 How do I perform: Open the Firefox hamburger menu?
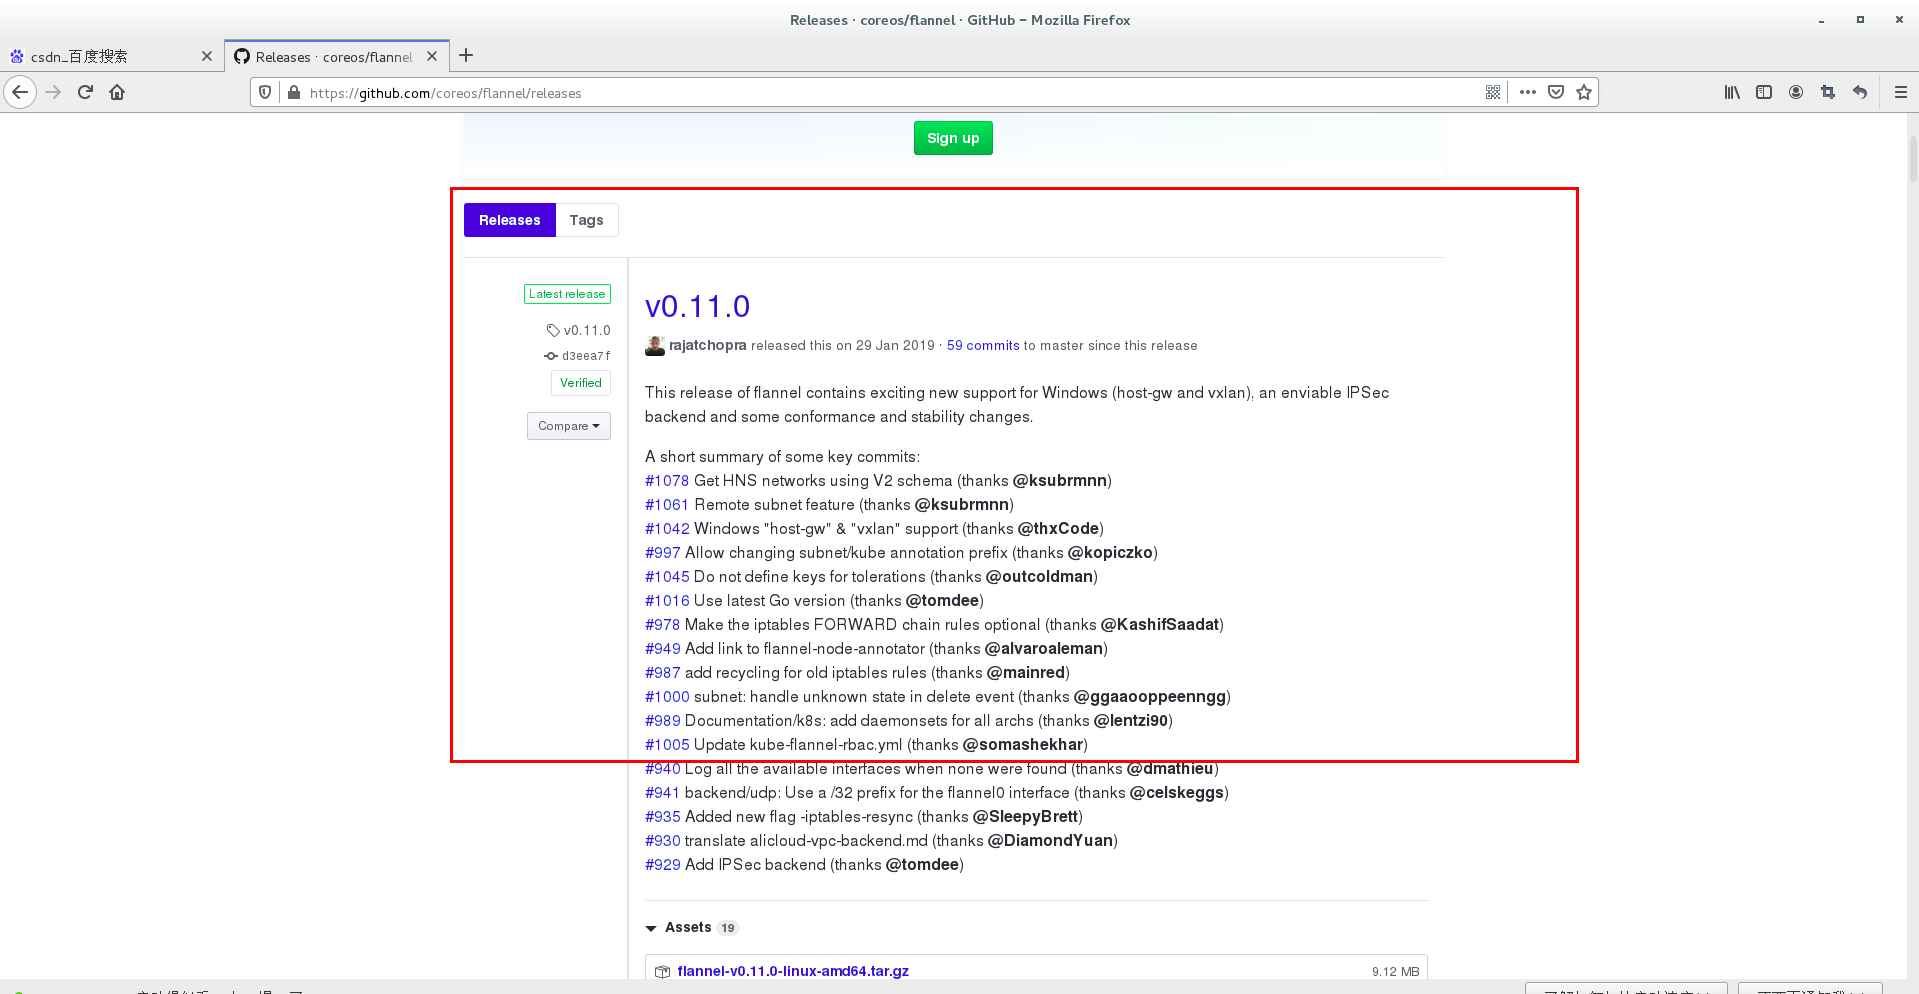coord(1901,92)
